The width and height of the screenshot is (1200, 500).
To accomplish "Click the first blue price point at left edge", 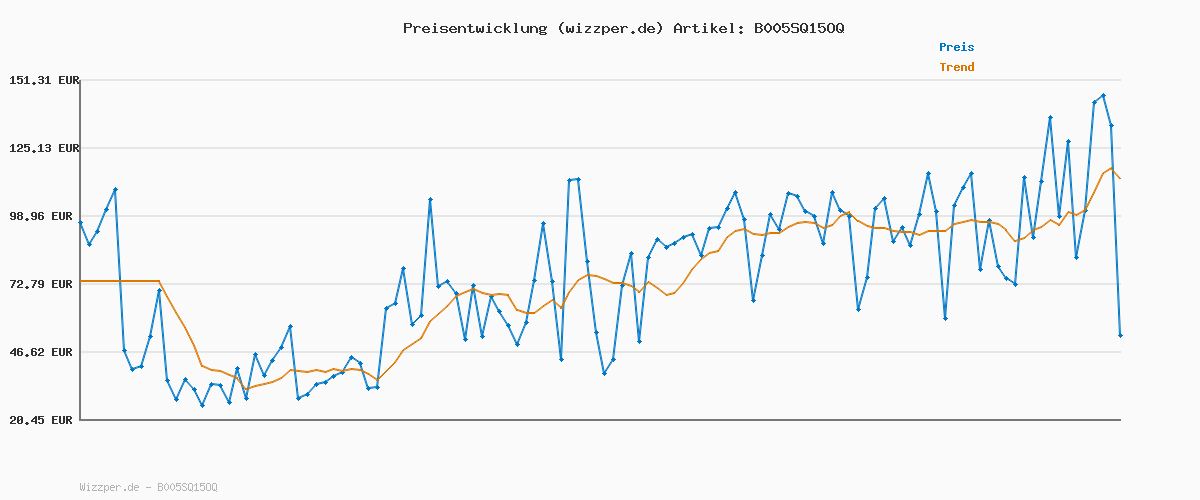I will click(x=81, y=222).
